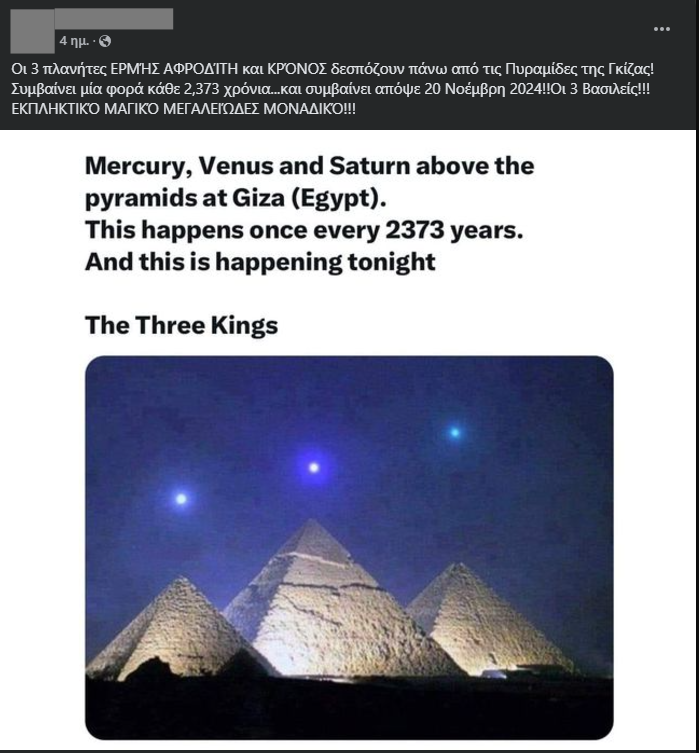
Task: Open the post via the "4 ημ." timestamp
Action: tap(74, 41)
